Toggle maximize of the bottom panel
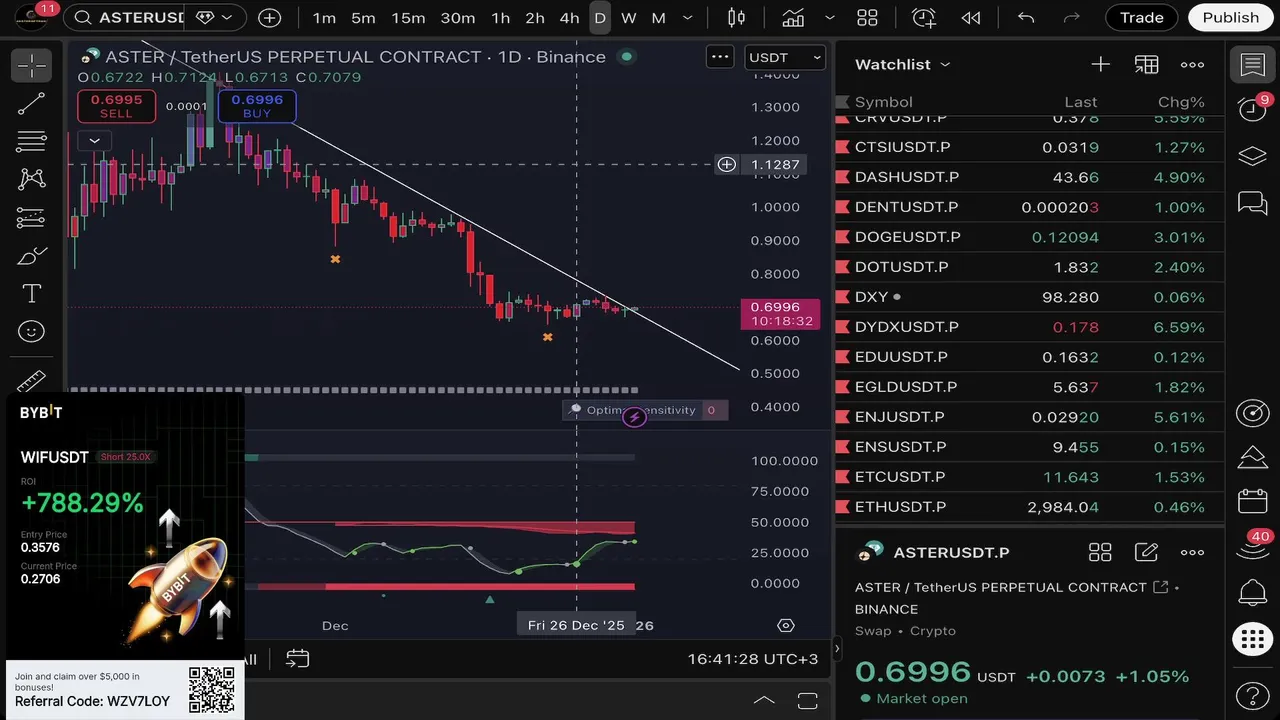 pos(808,700)
